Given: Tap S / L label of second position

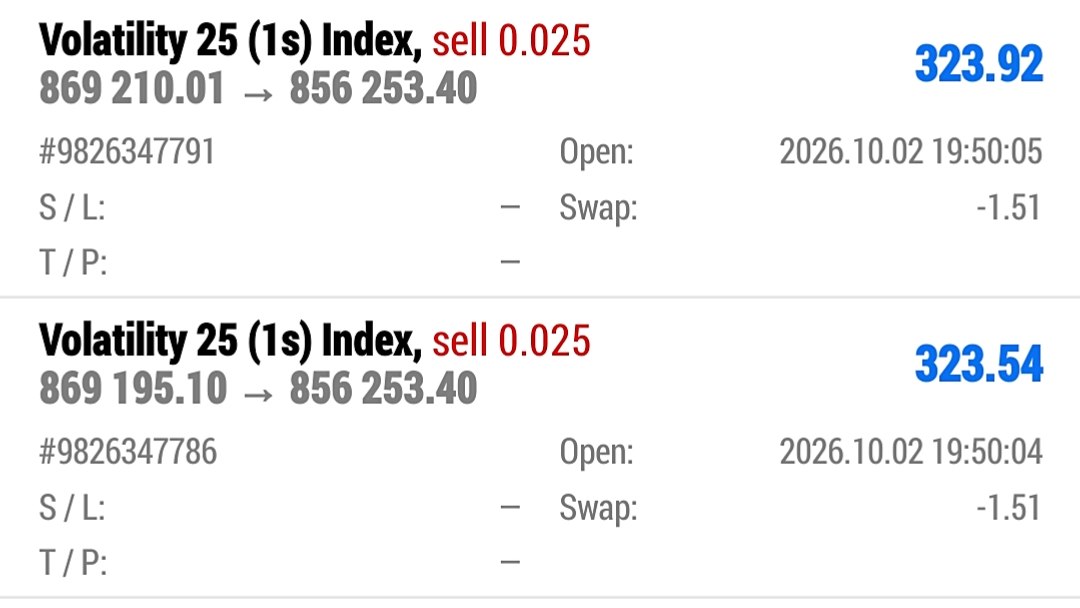Looking at the screenshot, I should tap(72, 508).
